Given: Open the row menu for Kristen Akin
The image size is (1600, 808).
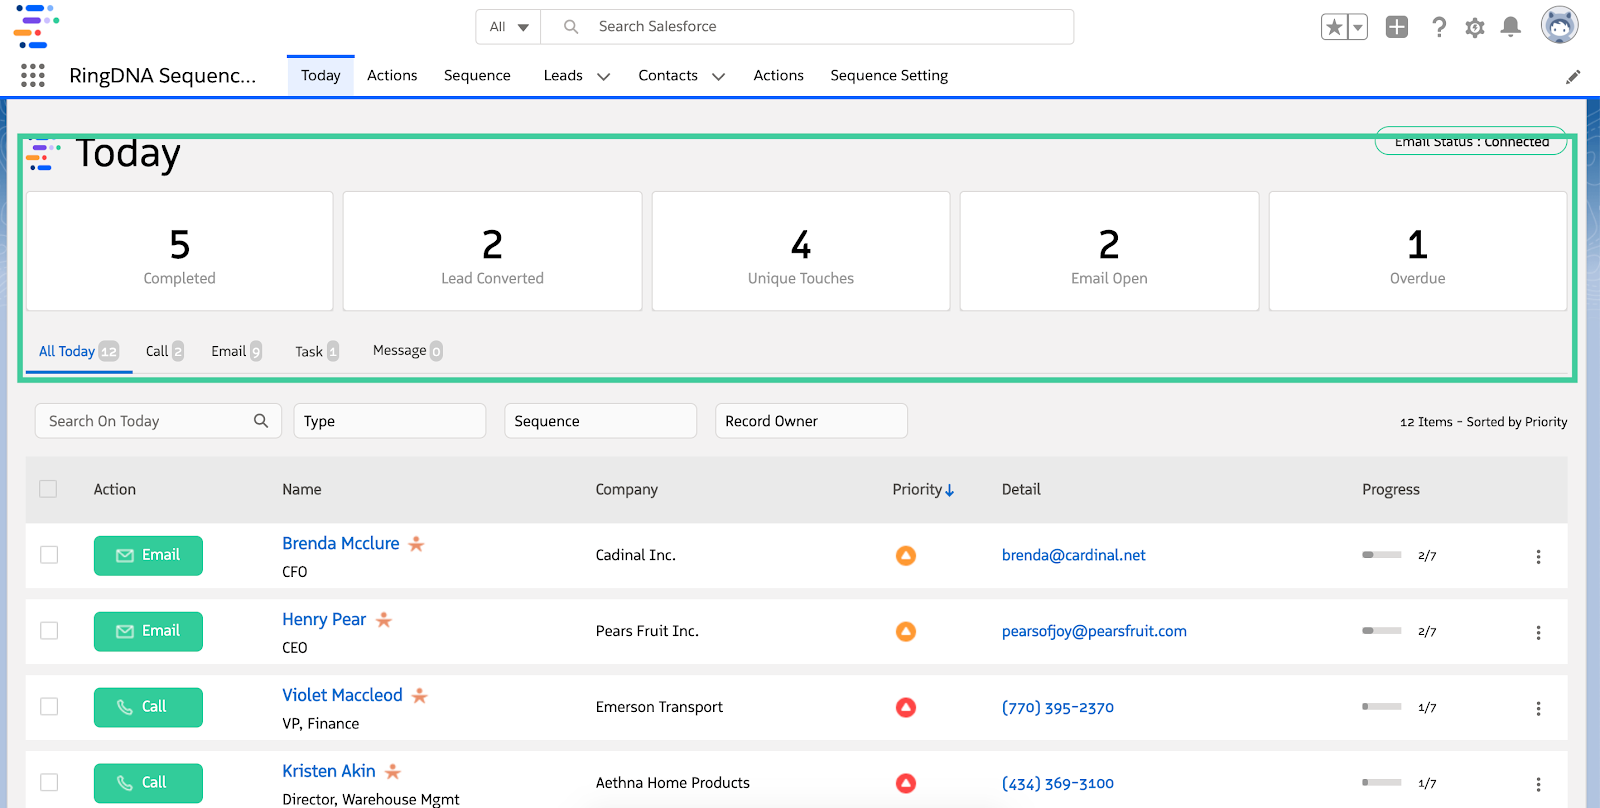Looking at the screenshot, I should click(x=1538, y=785).
